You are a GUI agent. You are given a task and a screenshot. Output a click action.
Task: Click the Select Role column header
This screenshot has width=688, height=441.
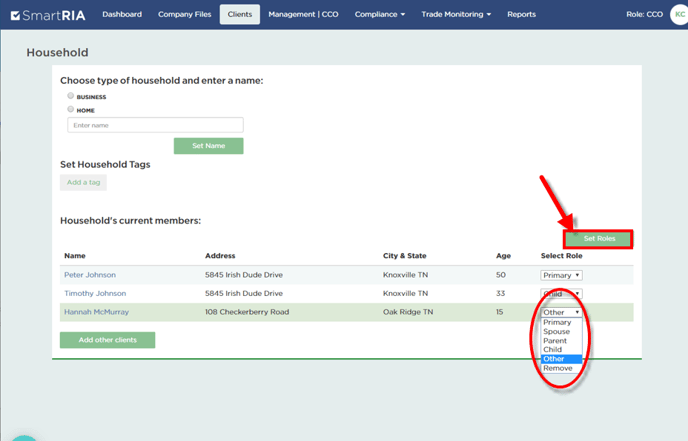click(x=562, y=256)
